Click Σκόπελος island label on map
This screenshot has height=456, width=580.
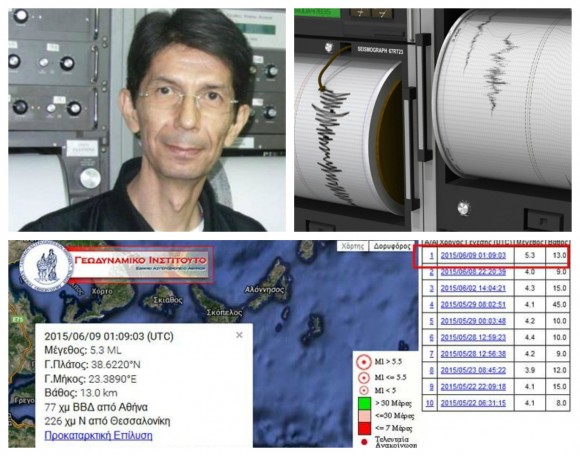point(225,313)
